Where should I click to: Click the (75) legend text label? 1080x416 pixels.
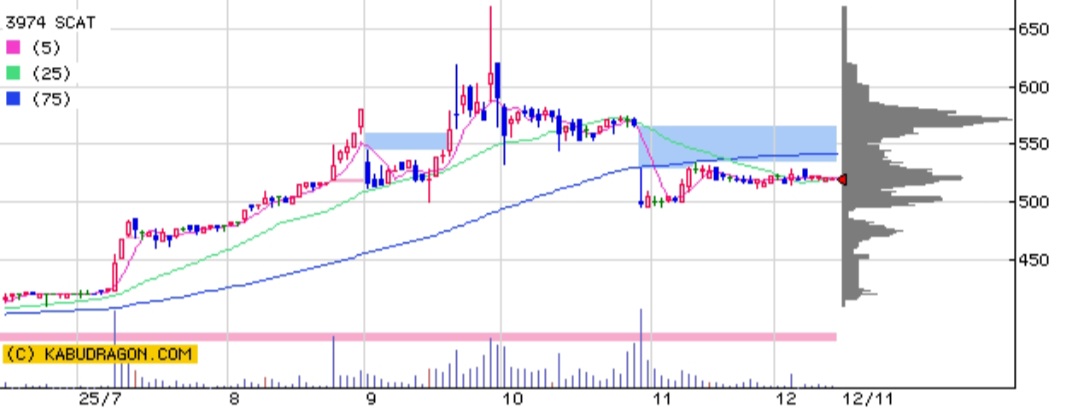click(51, 99)
